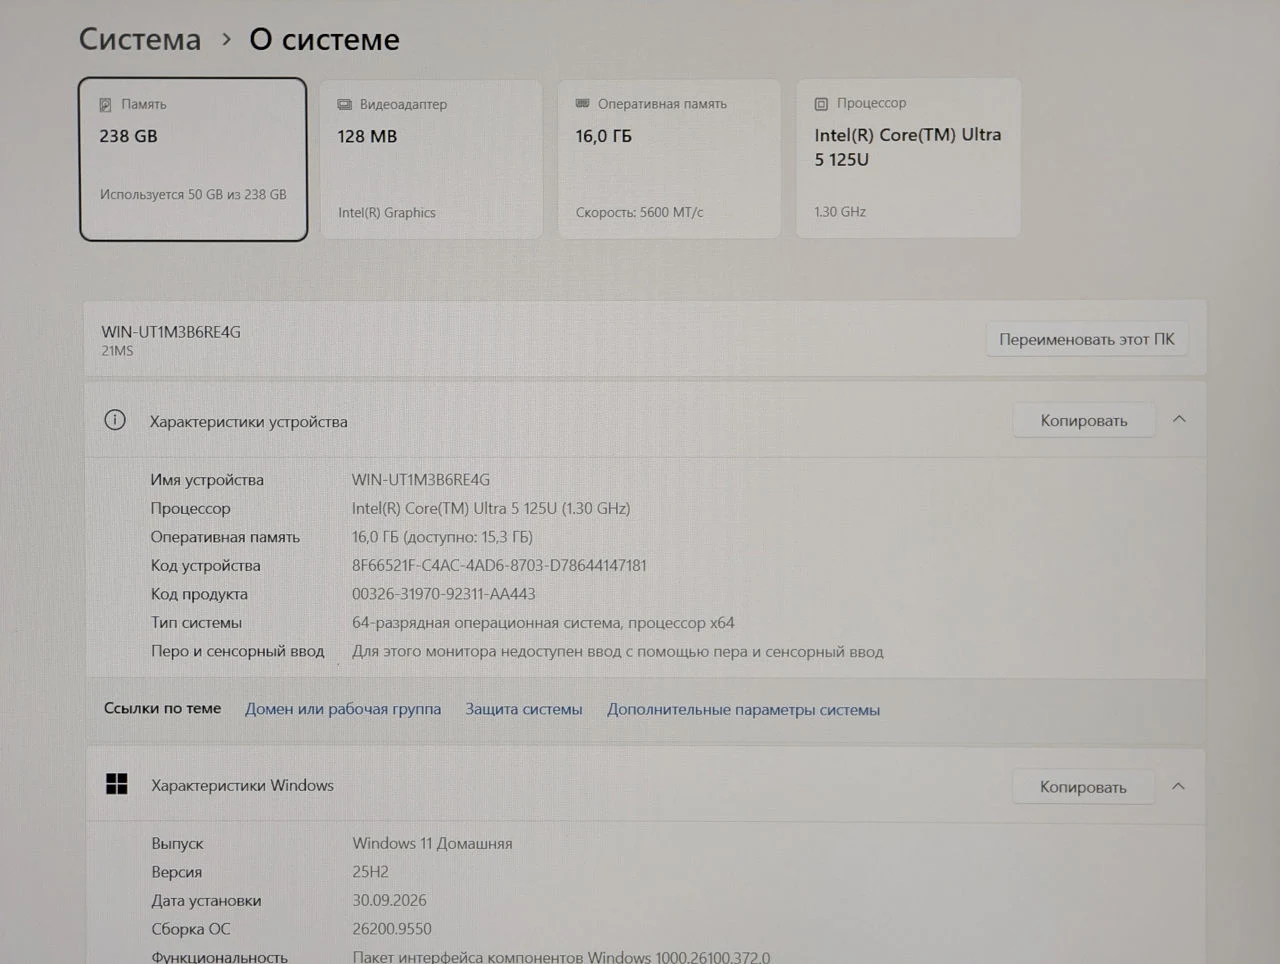This screenshot has height=964, width=1280.
Task: Open Домен или рабочая группа link
Action: [343, 708]
